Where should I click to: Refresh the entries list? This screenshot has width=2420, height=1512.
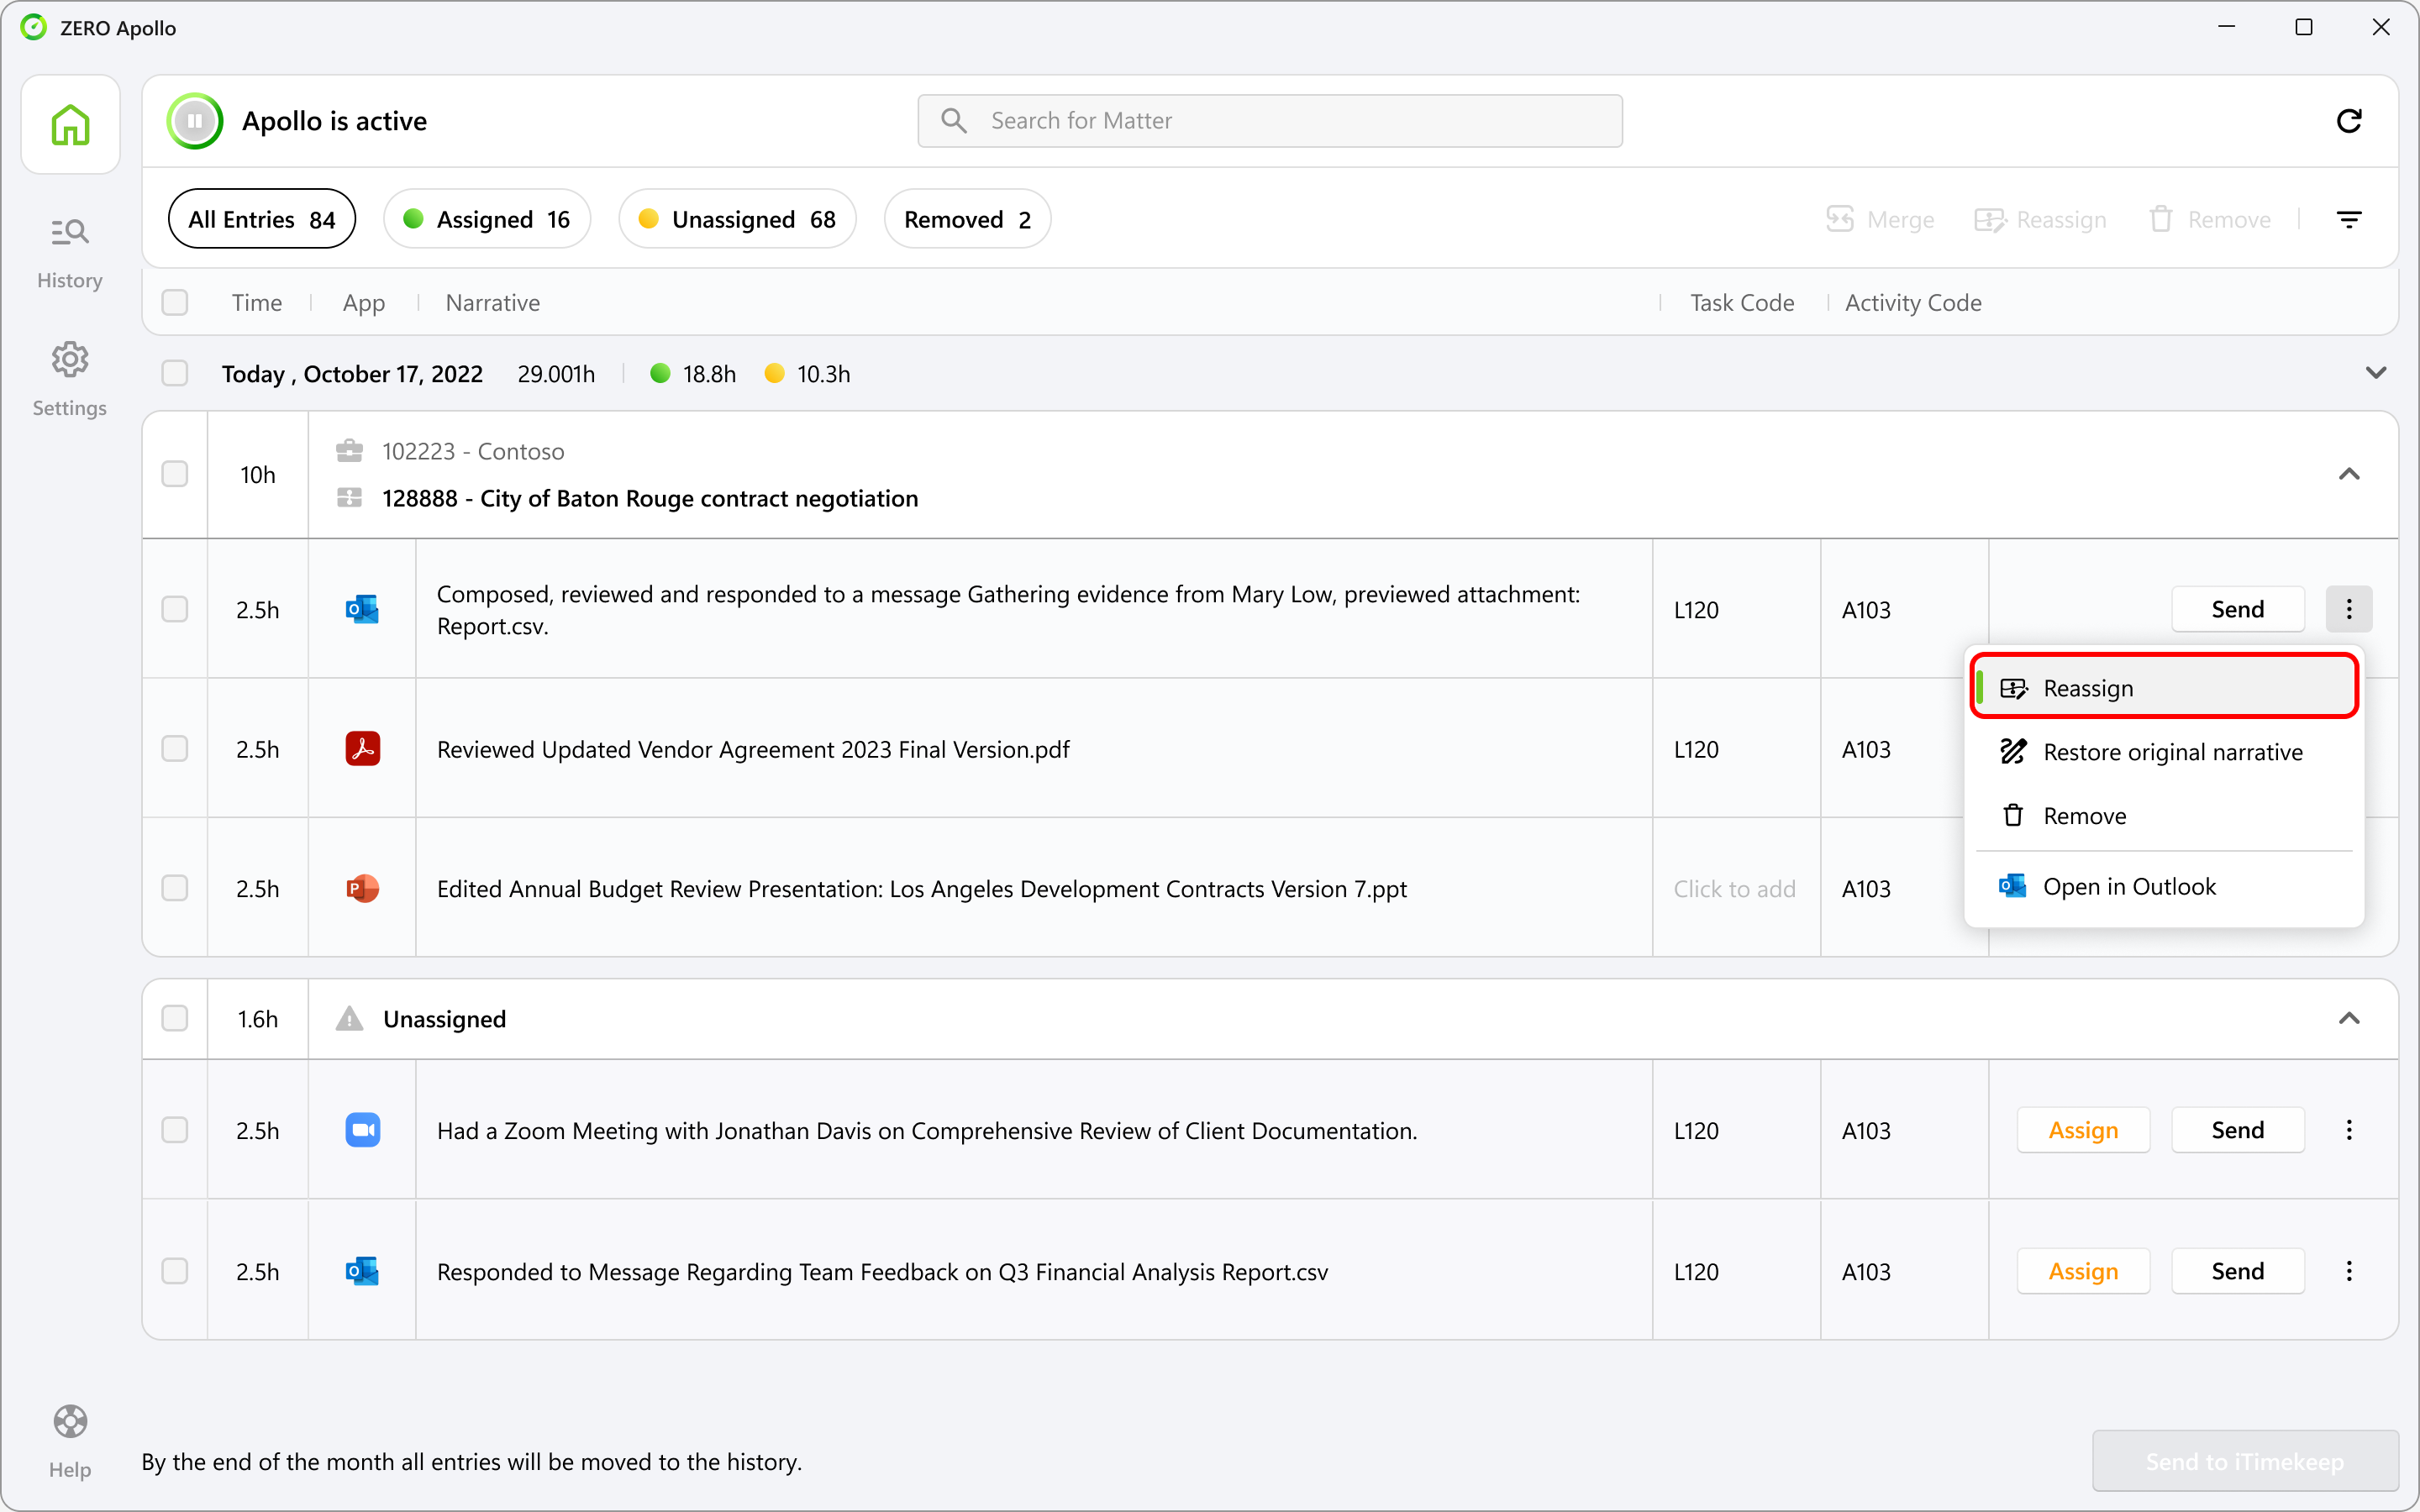2350,120
